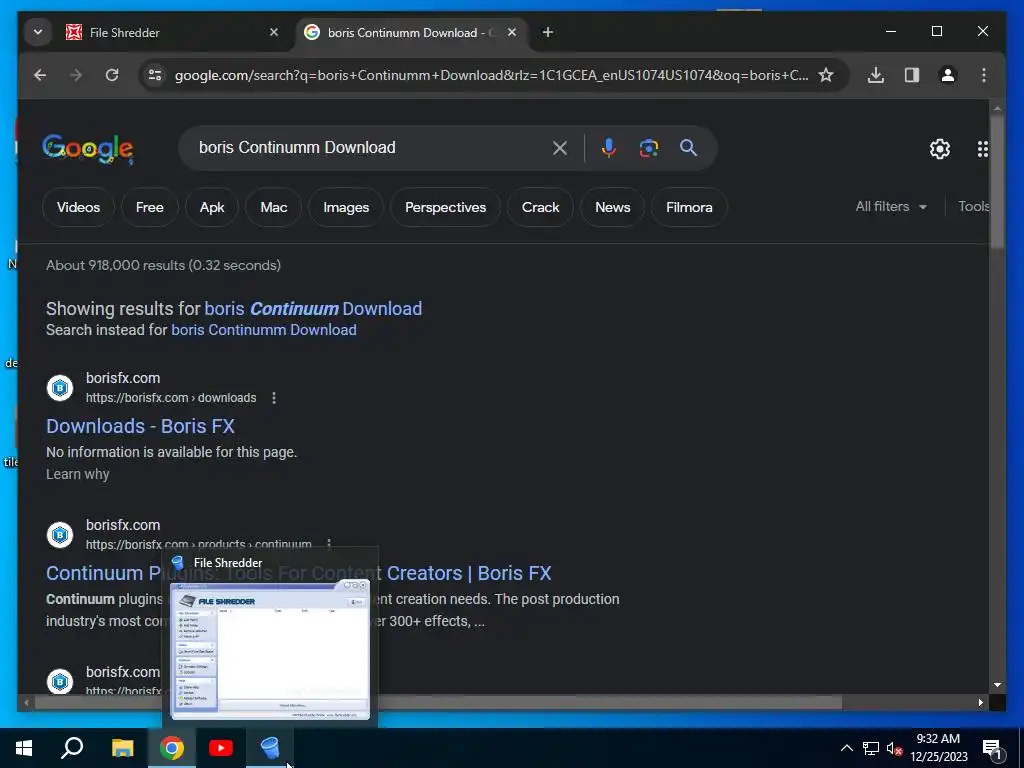Viewport: 1024px width, 768px height.
Task: Open search Tools
Action: (x=973, y=206)
